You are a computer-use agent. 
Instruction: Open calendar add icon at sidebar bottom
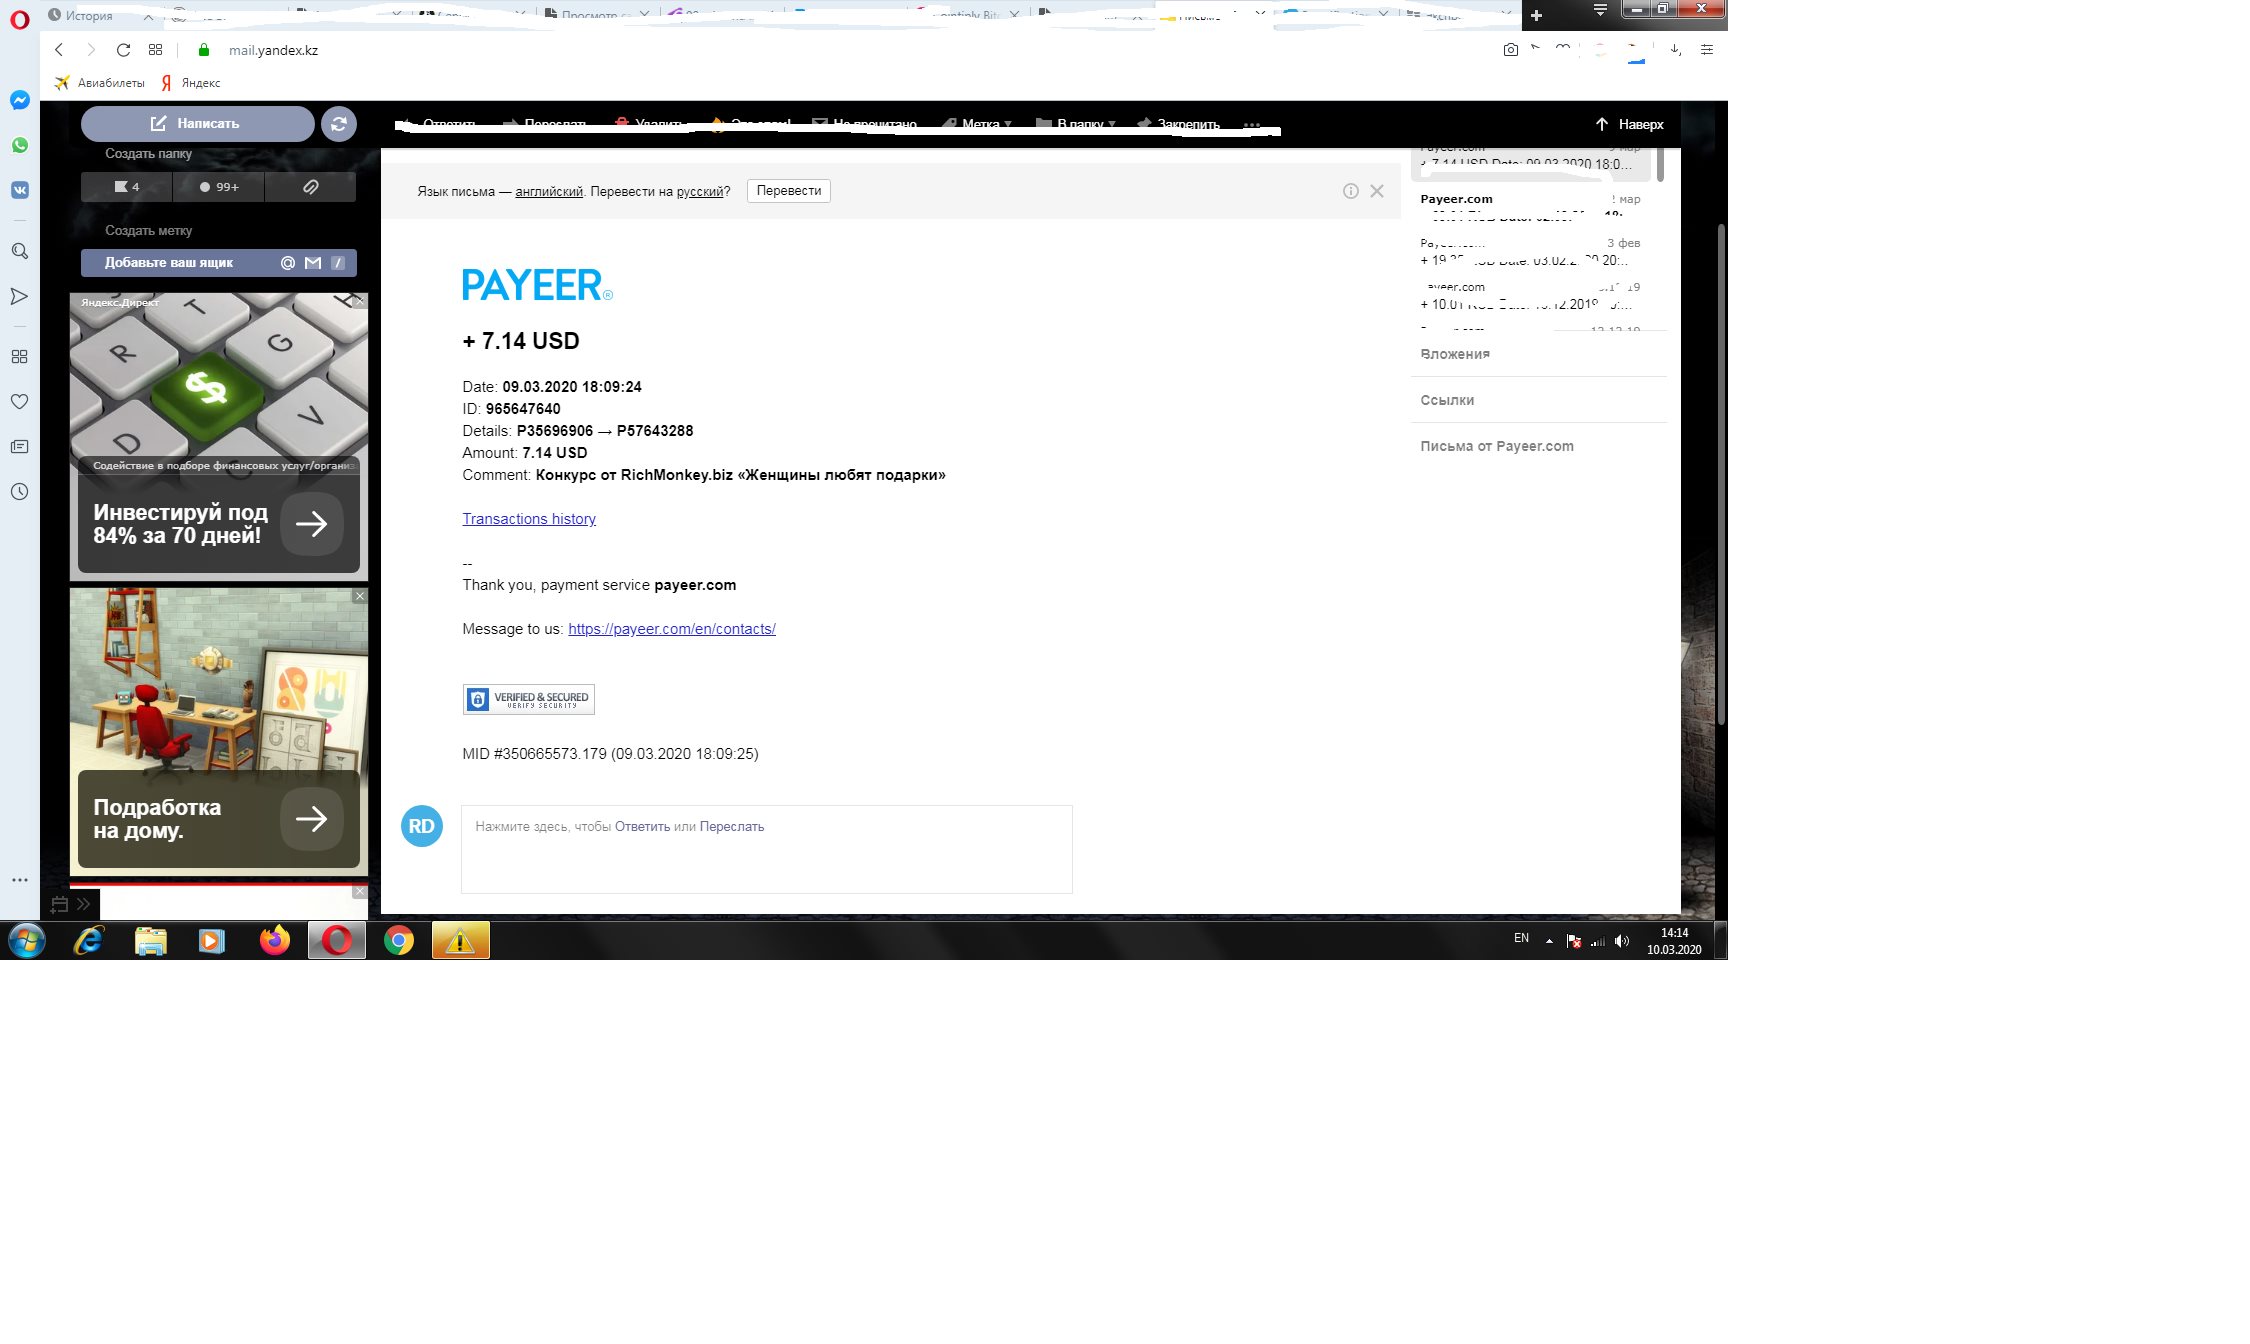coord(59,904)
